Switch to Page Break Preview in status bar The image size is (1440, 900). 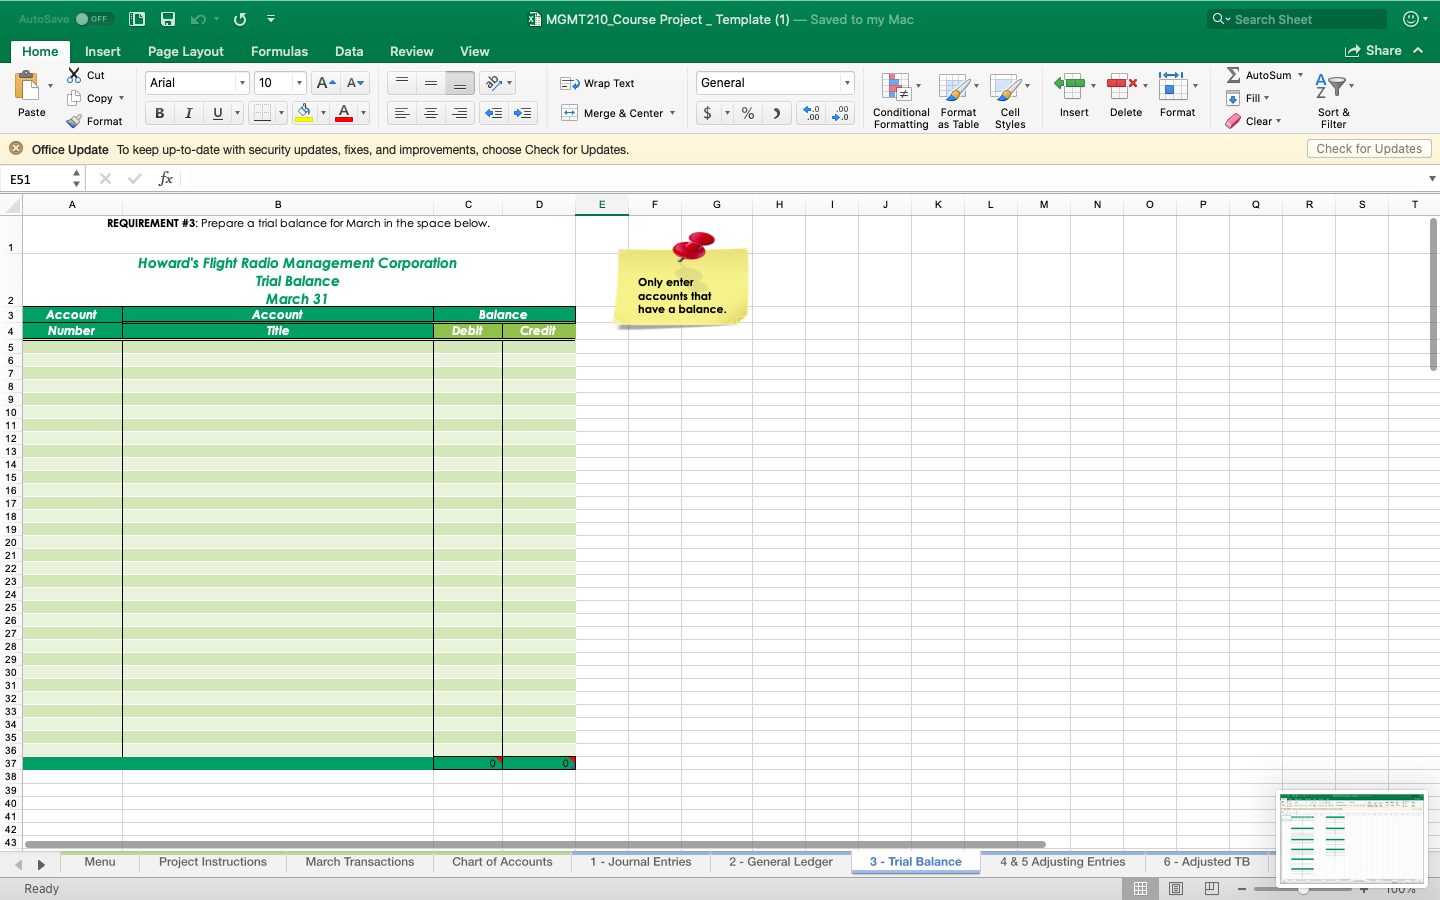[x=1212, y=888]
